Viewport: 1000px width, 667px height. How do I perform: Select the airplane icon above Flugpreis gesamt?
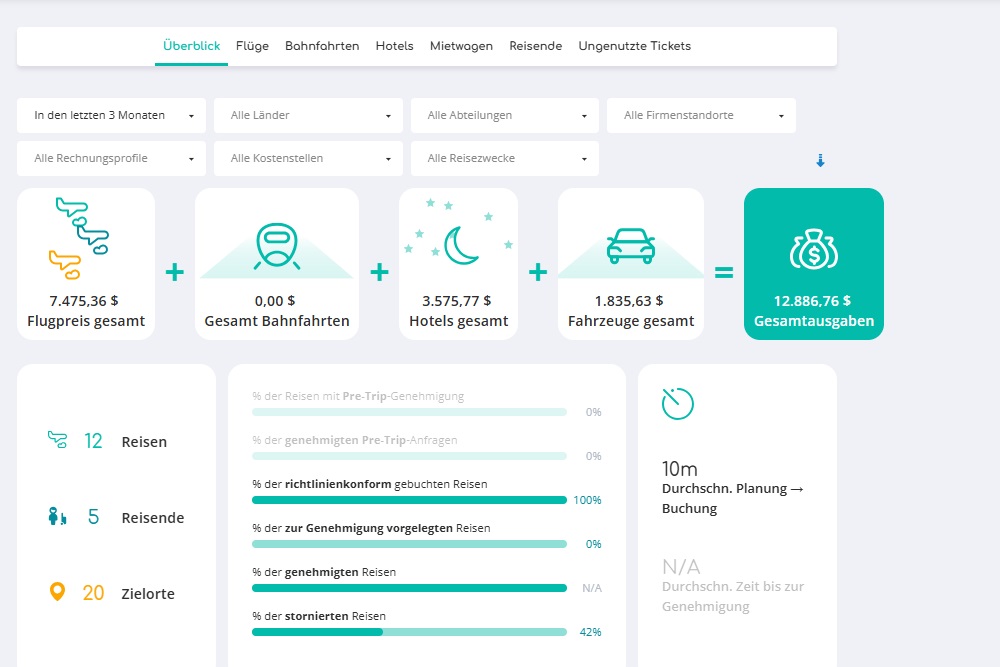(x=85, y=237)
